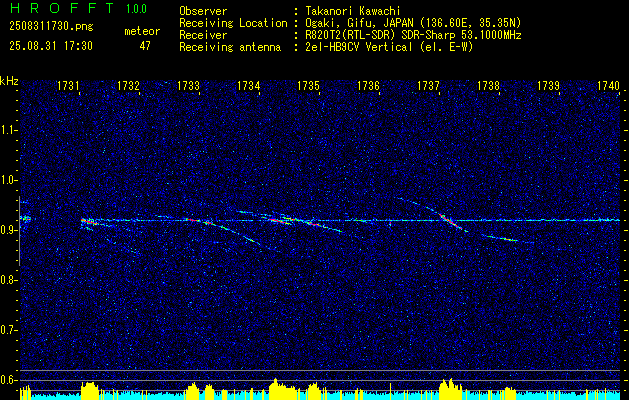Viewport: 629px width, 400px height.
Task: Click time marker 1733
Action: tap(188, 85)
